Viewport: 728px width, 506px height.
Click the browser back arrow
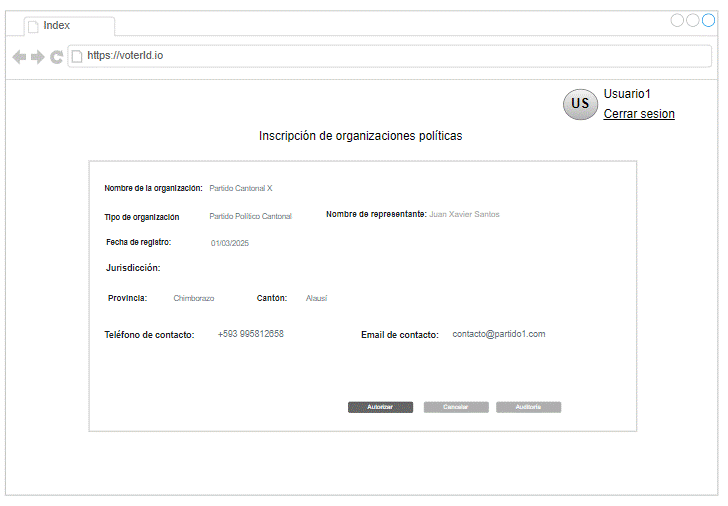pyautogui.click(x=19, y=57)
